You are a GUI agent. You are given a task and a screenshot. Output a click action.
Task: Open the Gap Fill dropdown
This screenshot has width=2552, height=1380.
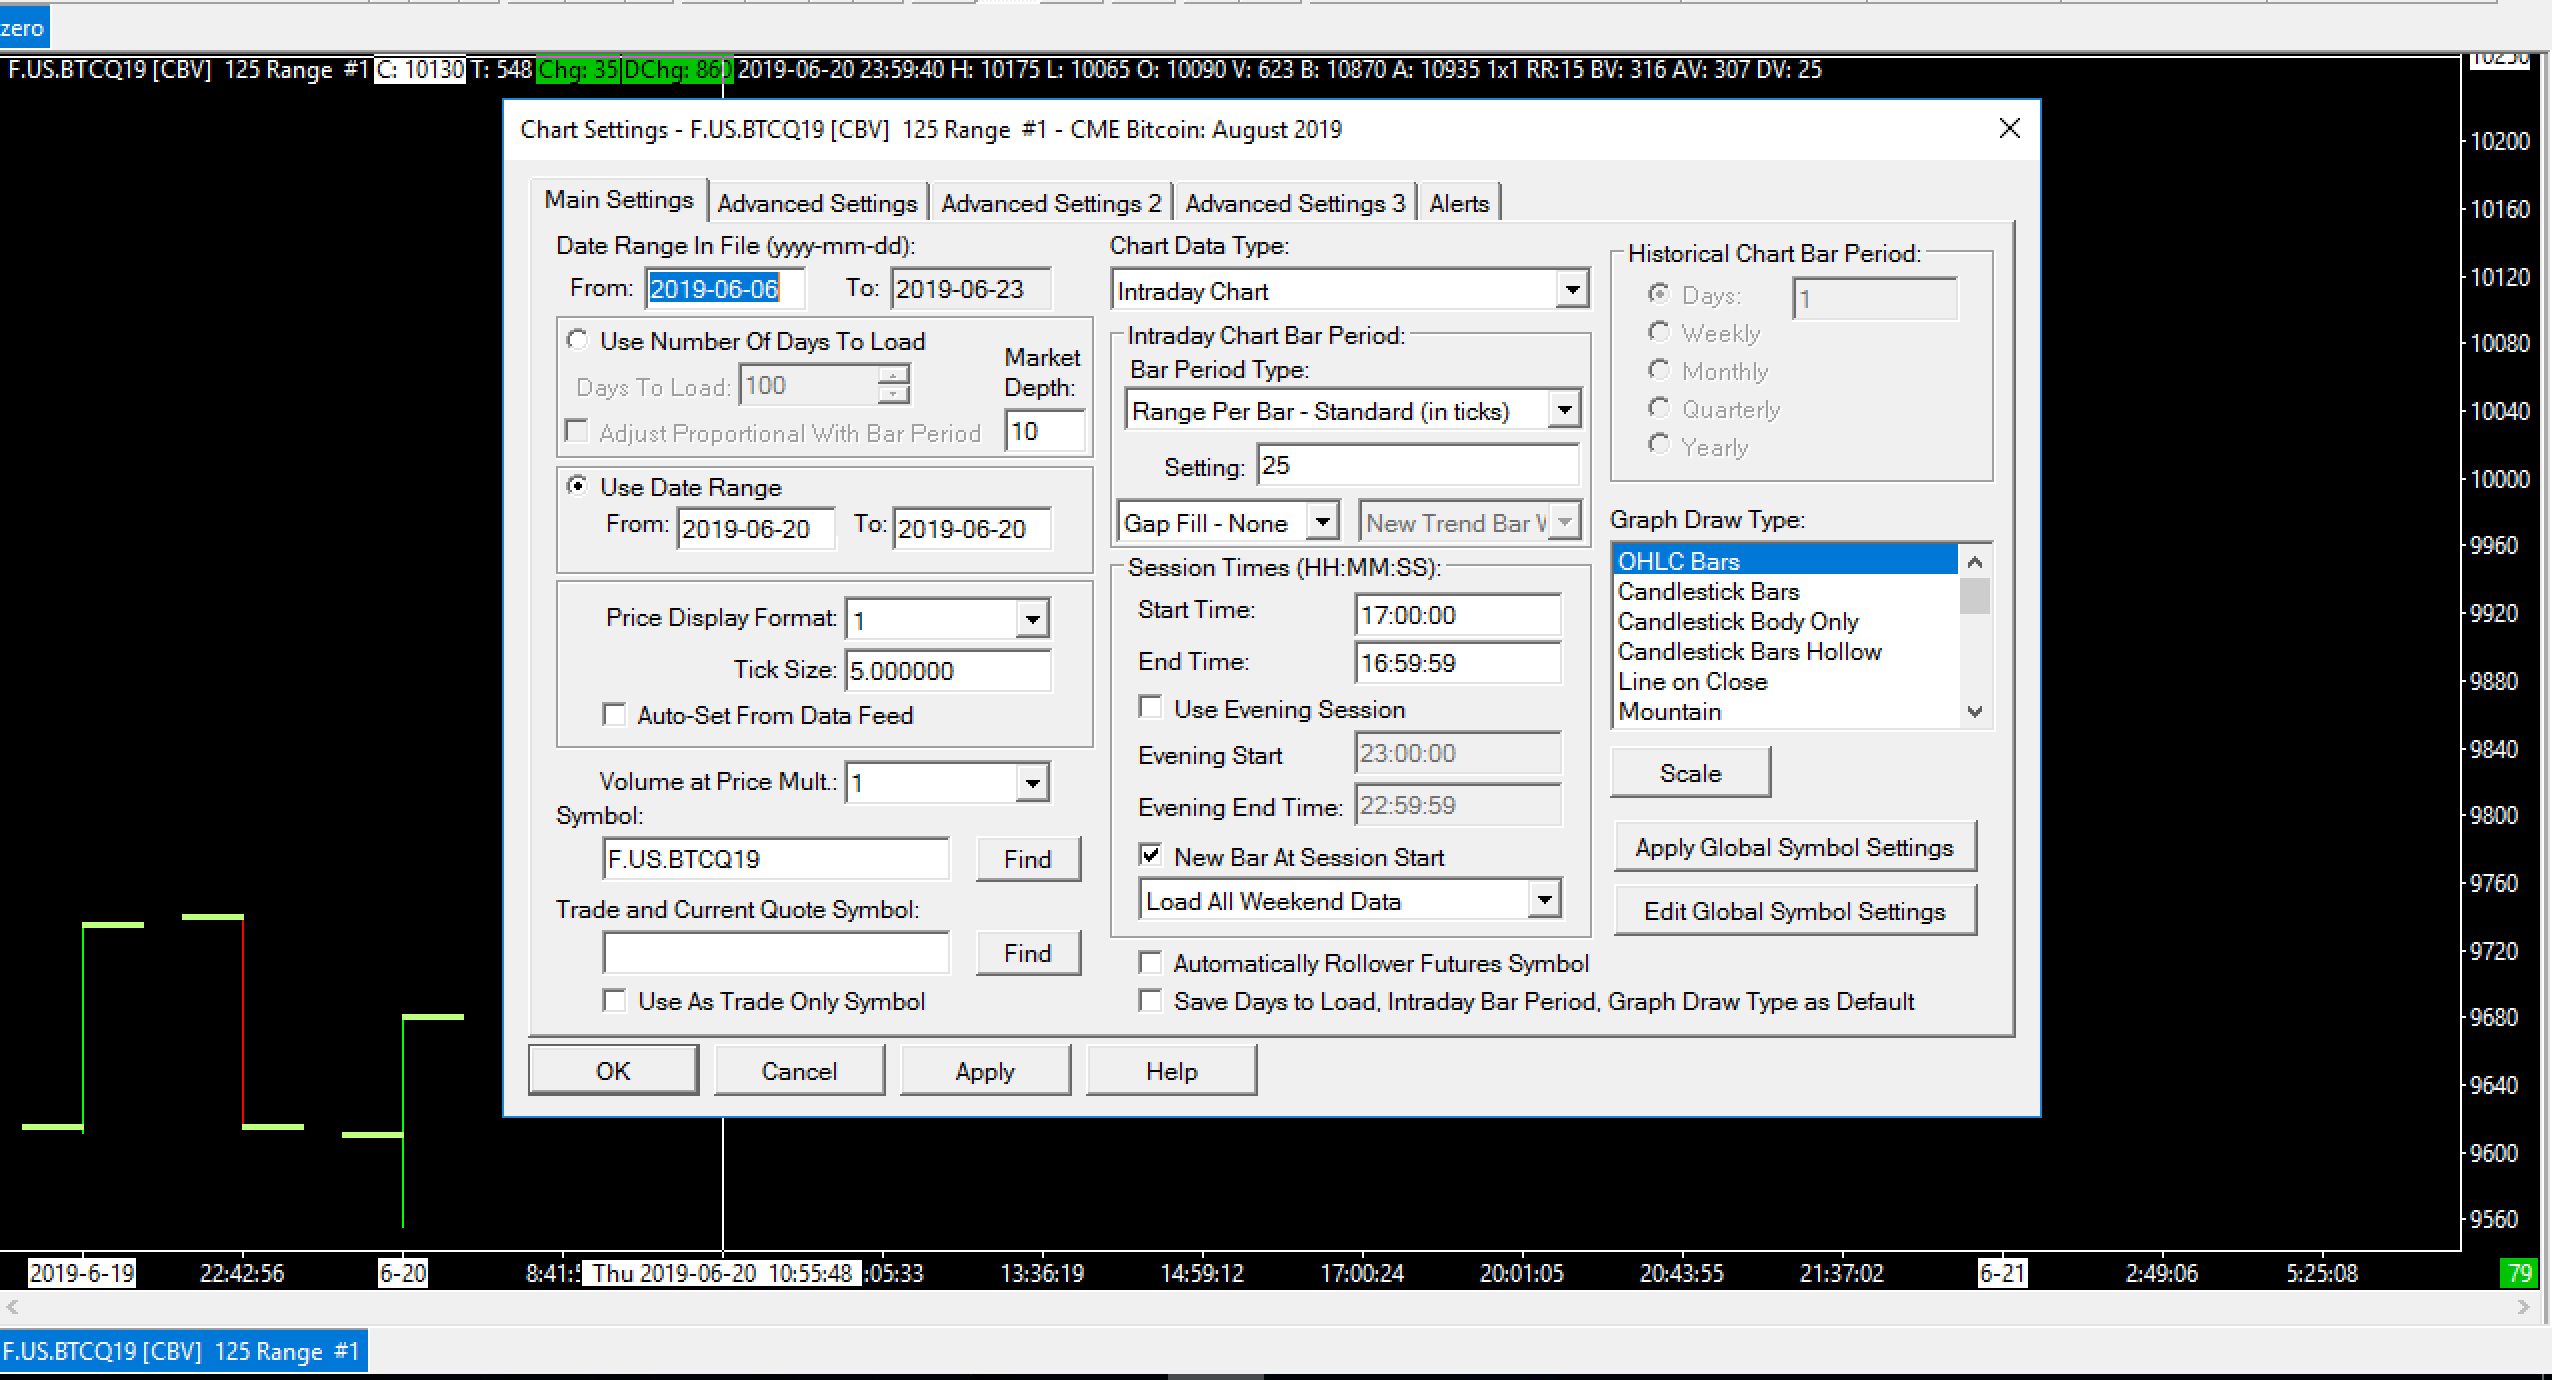(1322, 522)
